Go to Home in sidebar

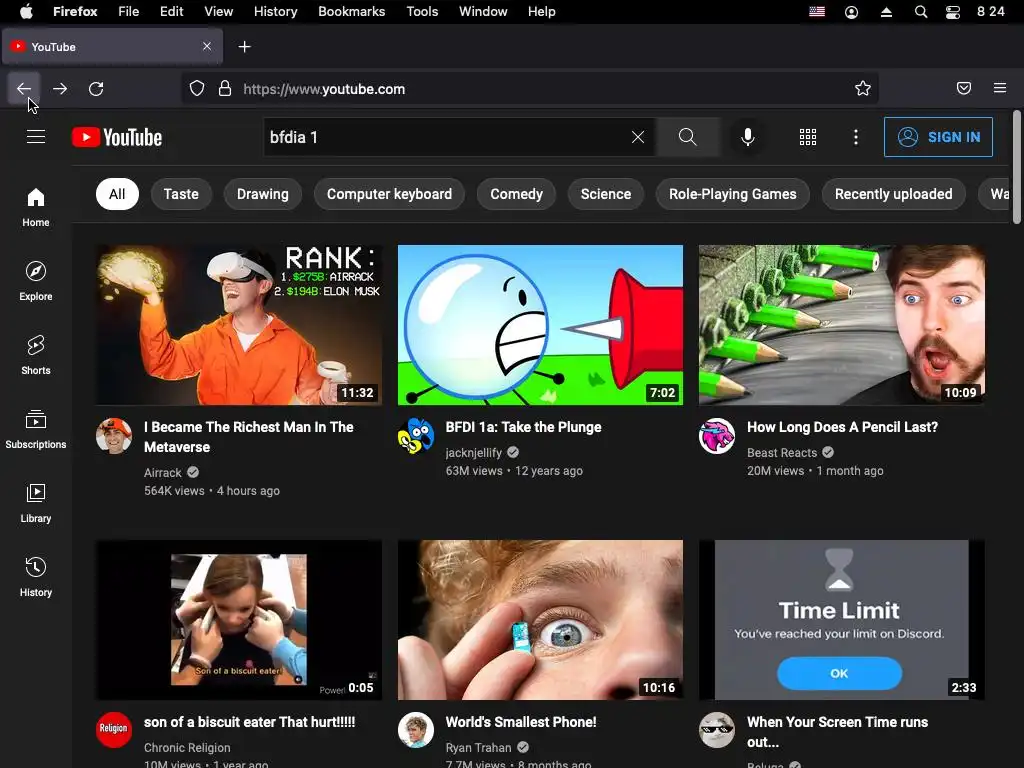click(x=36, y=208)
